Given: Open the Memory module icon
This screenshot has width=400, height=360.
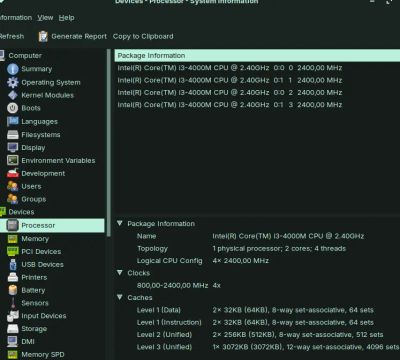Looking at the screenshot, I should pos(13,239).
